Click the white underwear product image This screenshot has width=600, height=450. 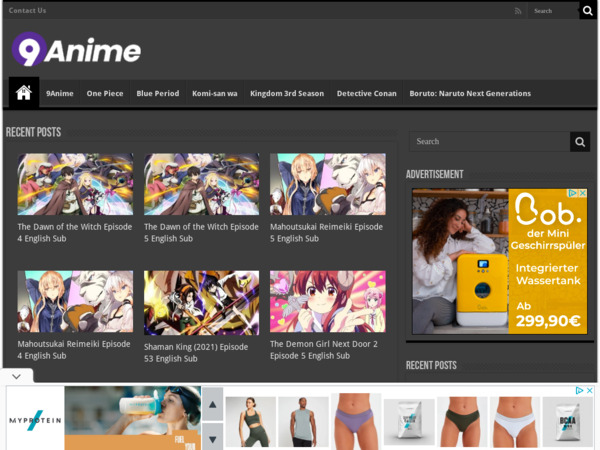coord(515,422)
